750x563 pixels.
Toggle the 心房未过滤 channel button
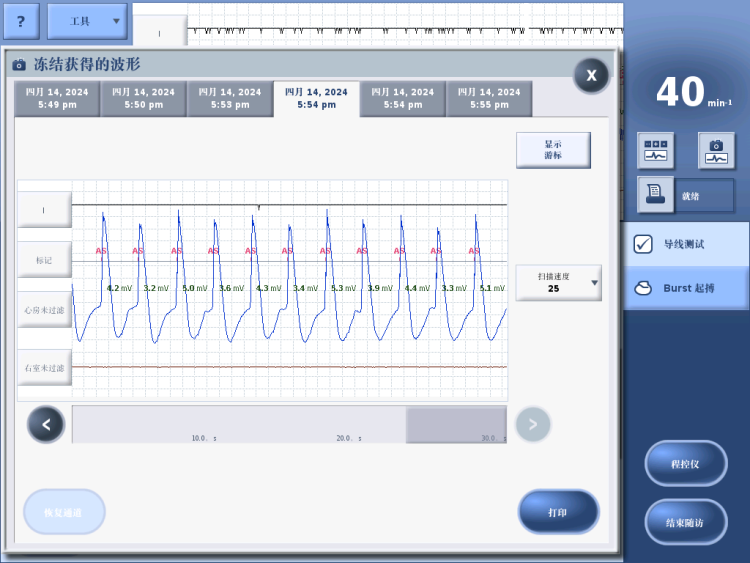[44, 310]
